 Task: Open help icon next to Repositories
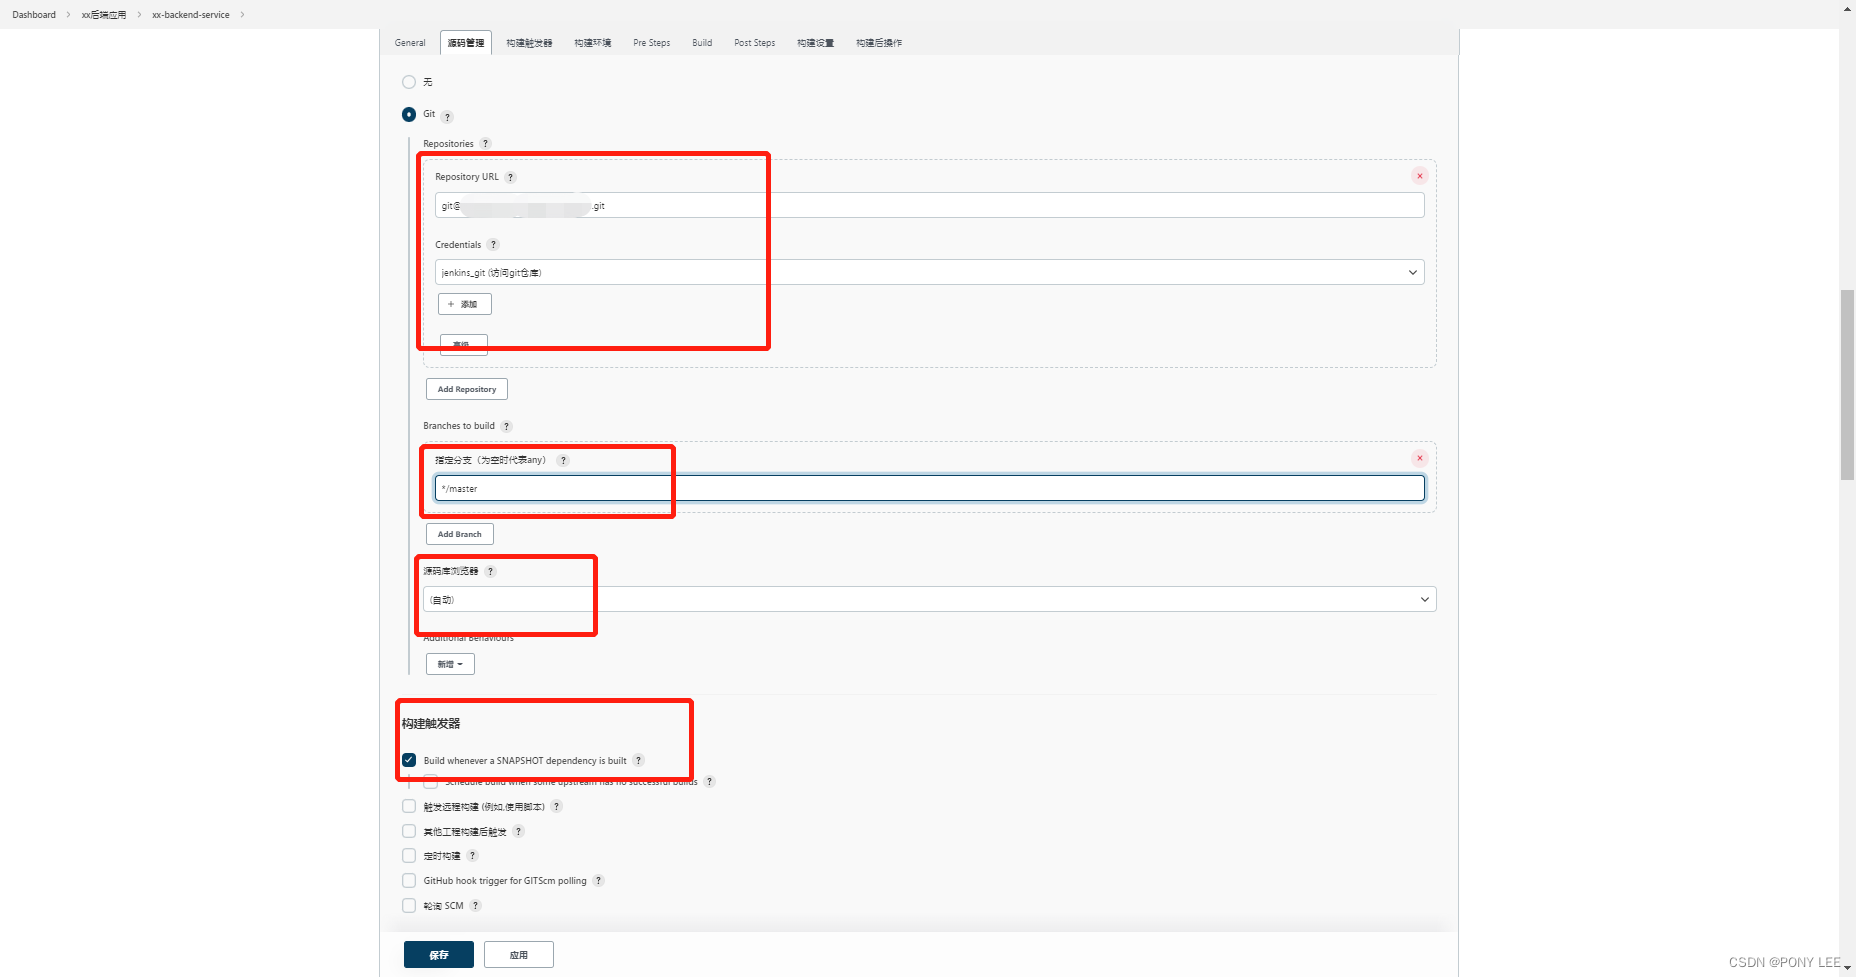pyautogui.click(x=486, y=144)
